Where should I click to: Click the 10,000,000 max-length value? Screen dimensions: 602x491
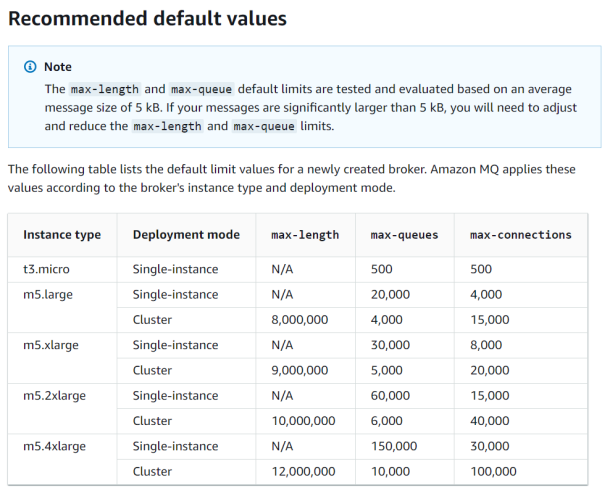303,421
